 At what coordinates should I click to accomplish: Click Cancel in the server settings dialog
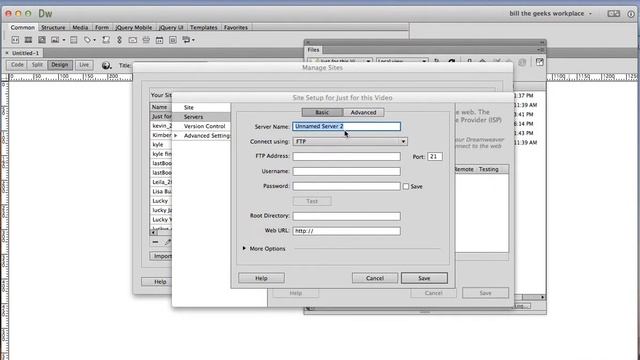pyautogui.click(x=375, y=278)
